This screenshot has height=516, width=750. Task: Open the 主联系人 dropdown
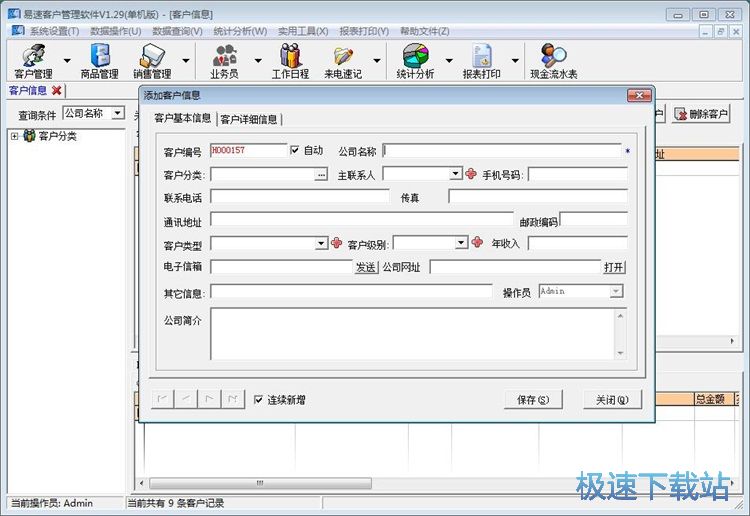pyautogui.click(x=456, y=174)
